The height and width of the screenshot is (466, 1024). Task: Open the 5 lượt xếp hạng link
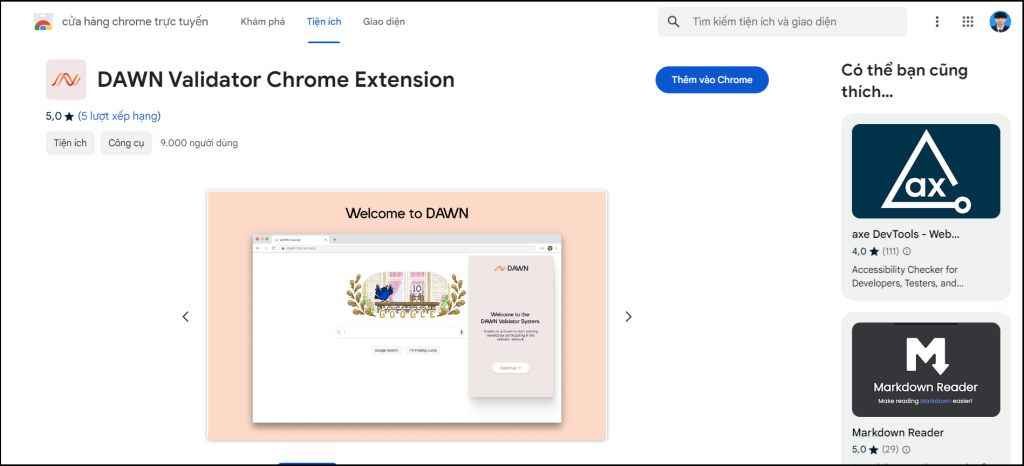point(119,116)
